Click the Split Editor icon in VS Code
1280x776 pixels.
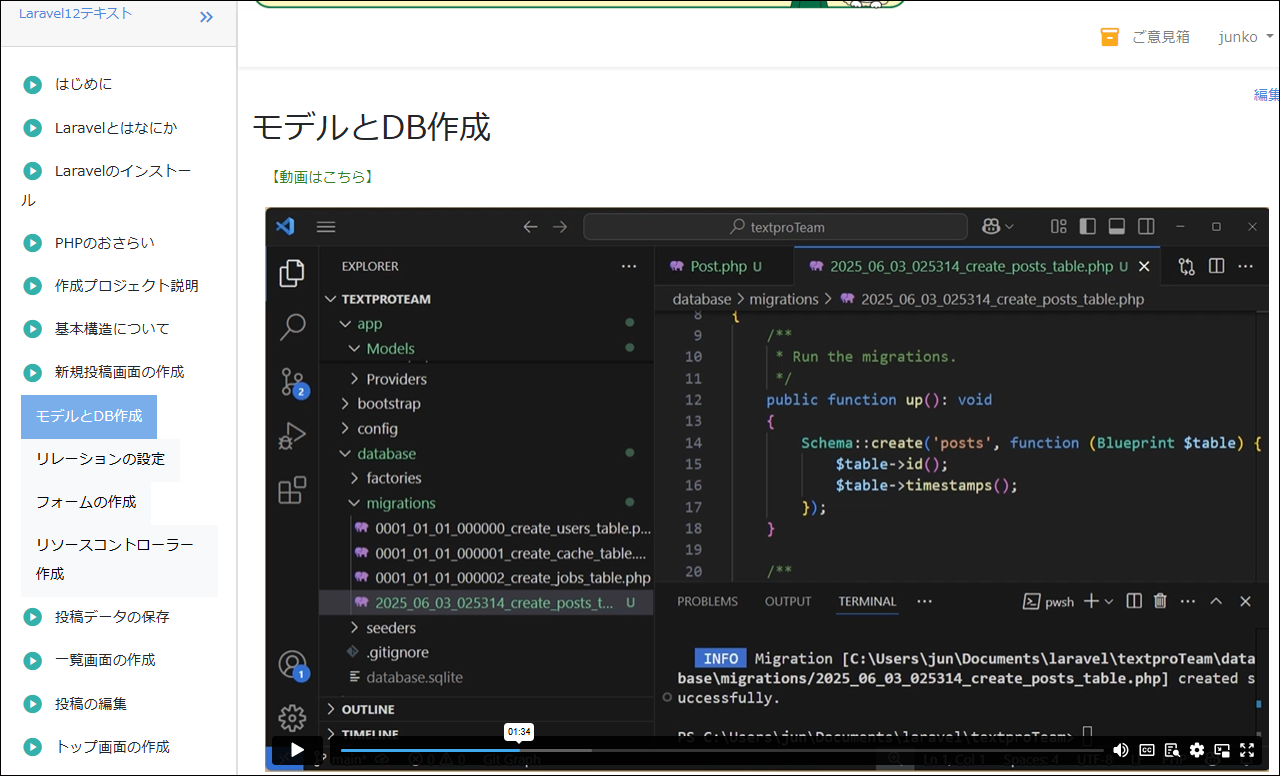tap(1216, 266)
